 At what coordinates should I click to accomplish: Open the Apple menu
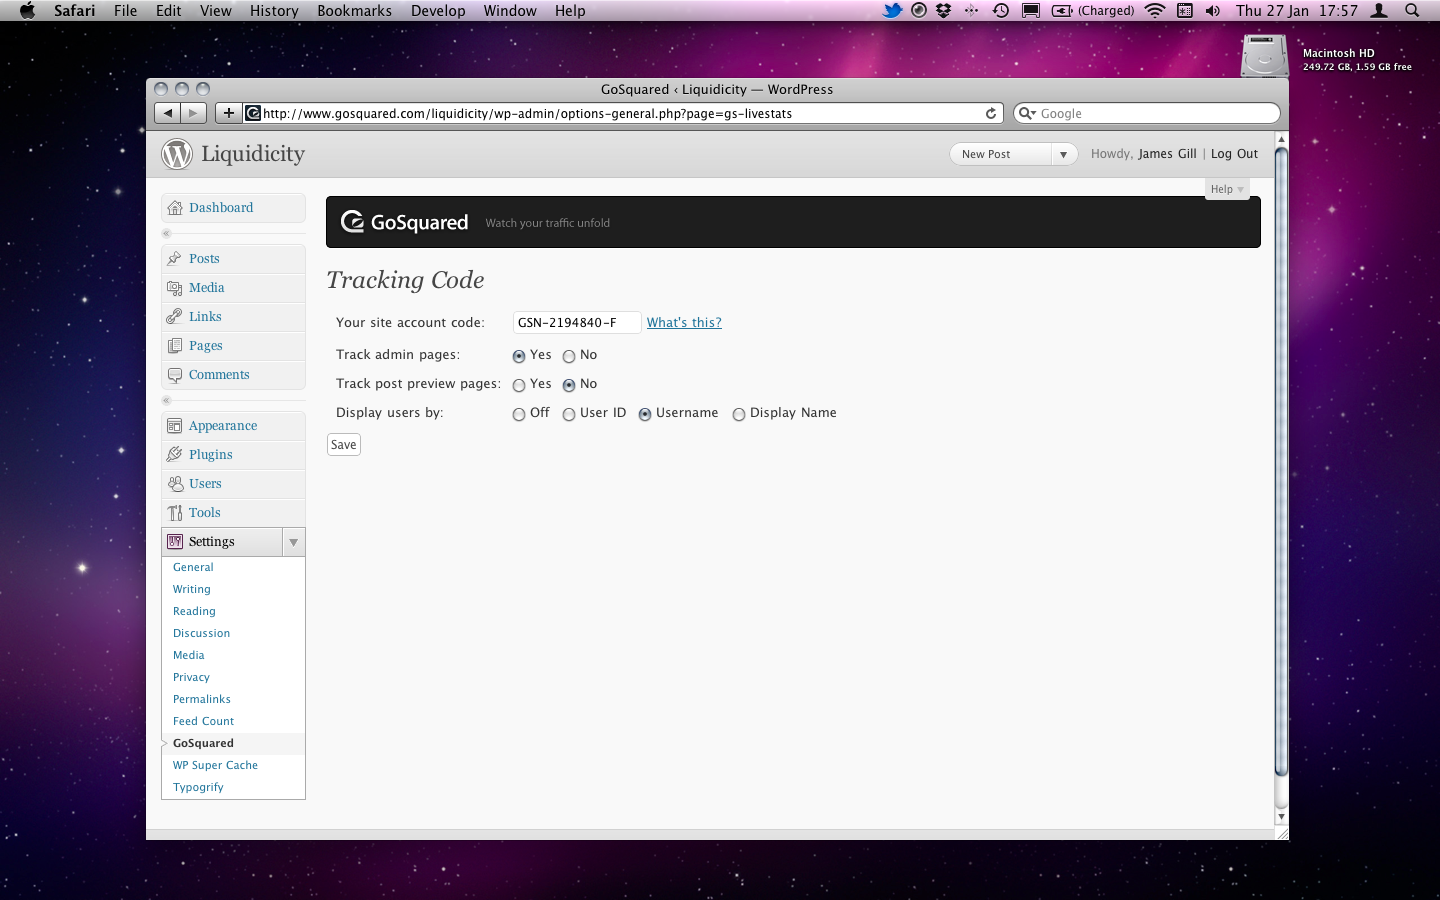click(x=27, y=10)
